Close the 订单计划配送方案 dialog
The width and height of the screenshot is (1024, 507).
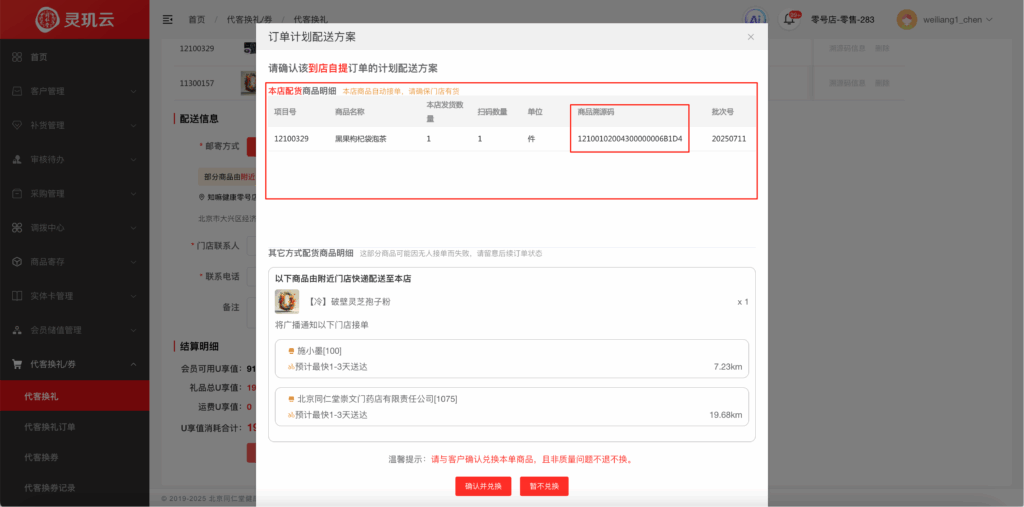(x=751, y=37)
